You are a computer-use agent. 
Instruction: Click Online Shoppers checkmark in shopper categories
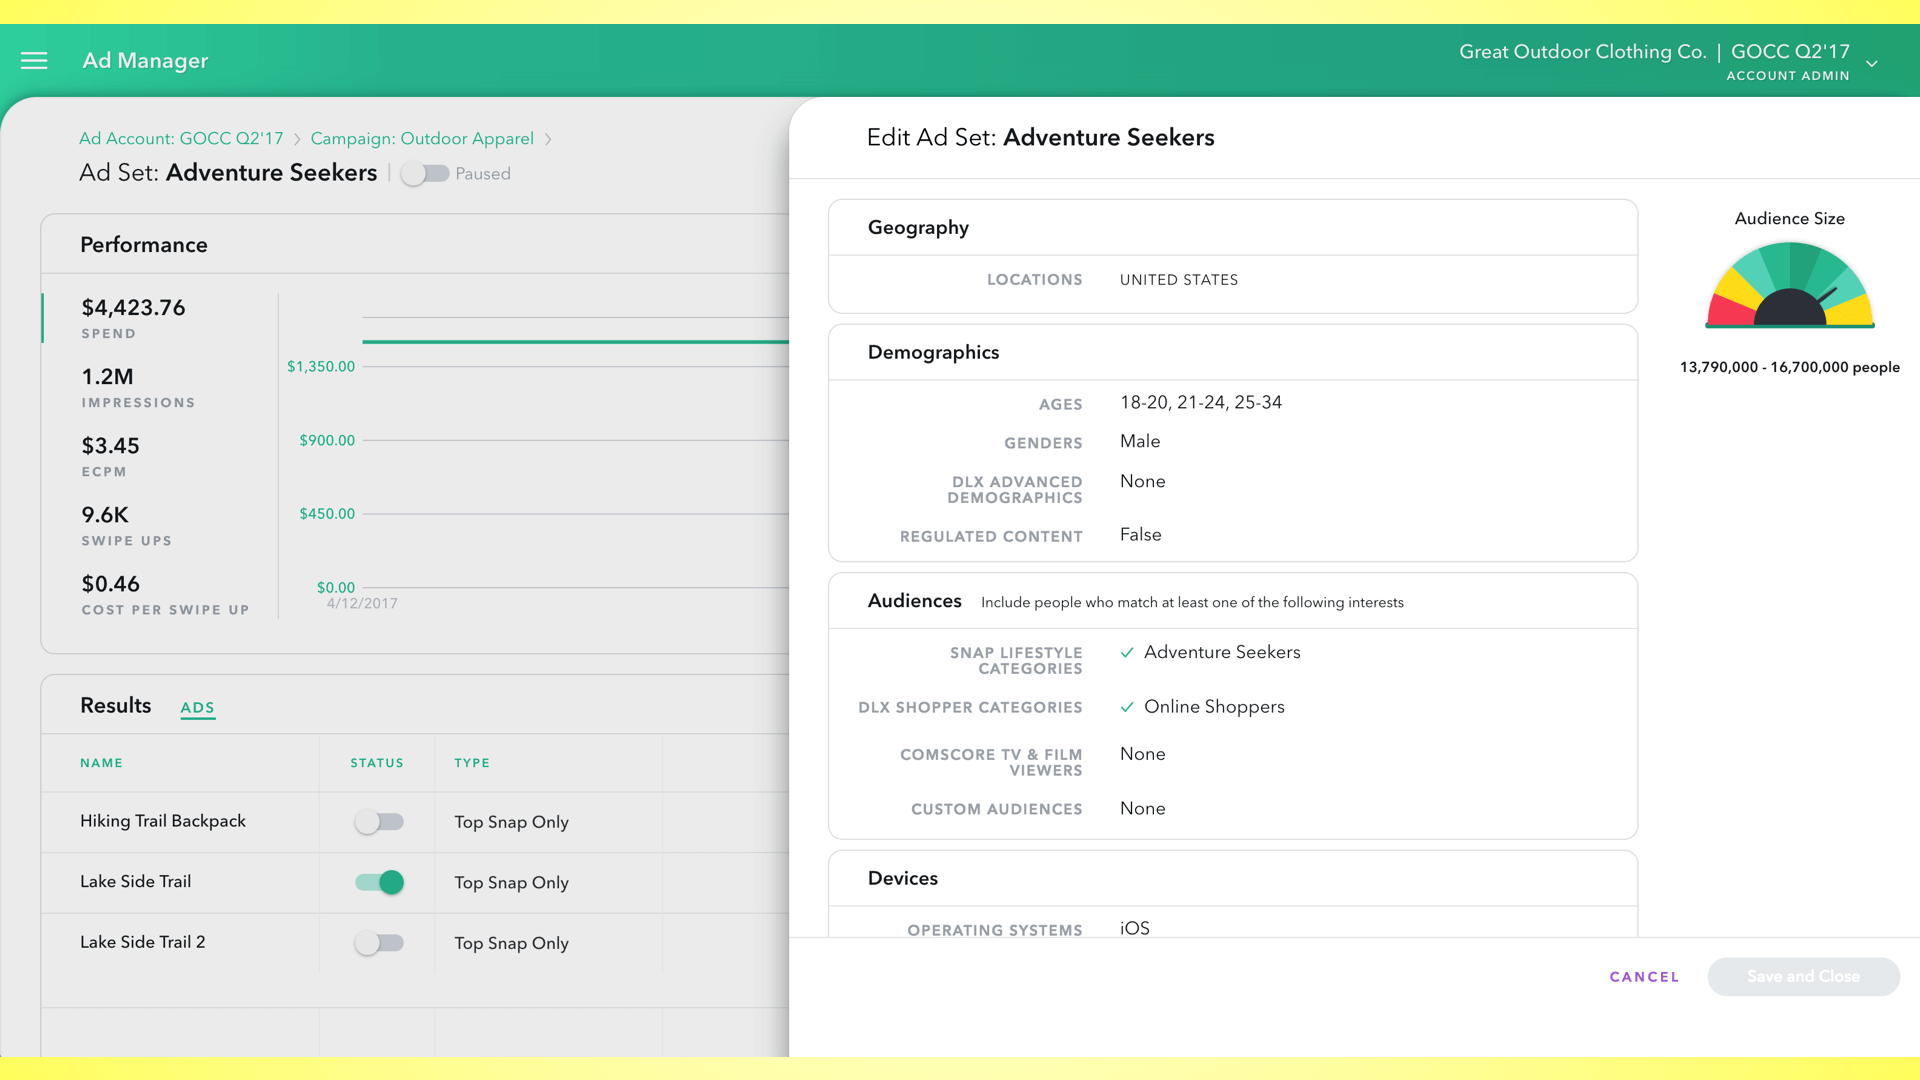[1127, 707]
